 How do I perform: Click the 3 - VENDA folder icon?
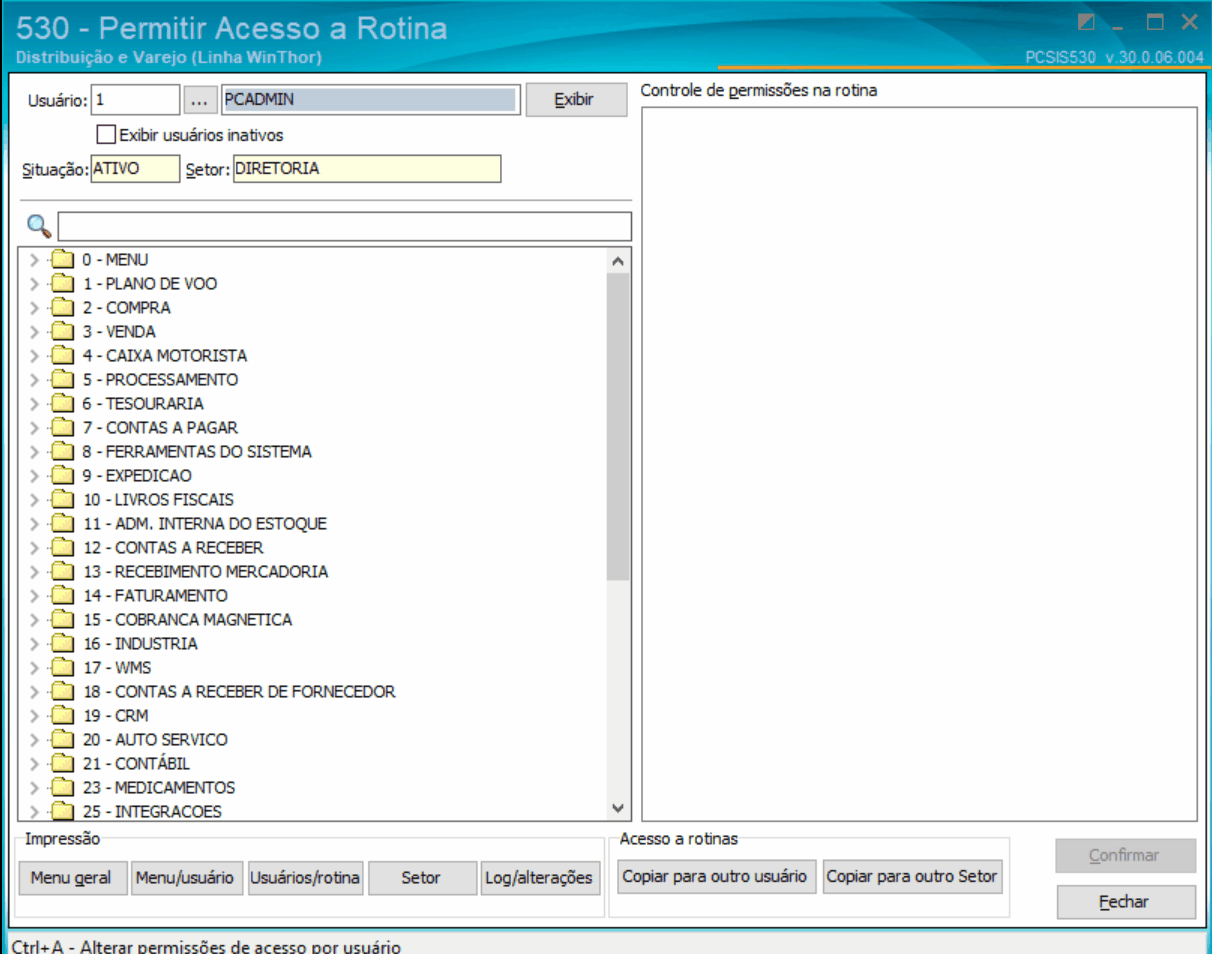tap(63, 332)
